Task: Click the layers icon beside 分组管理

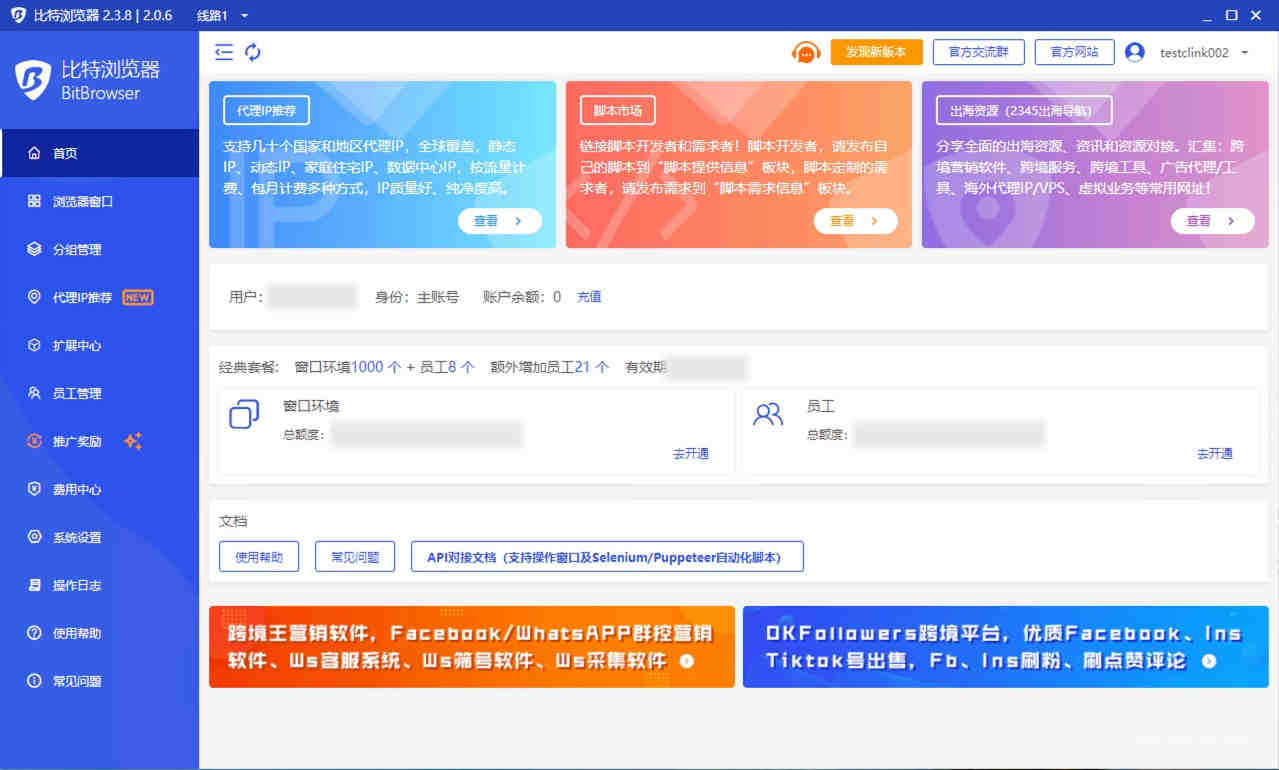Action: 34,249
